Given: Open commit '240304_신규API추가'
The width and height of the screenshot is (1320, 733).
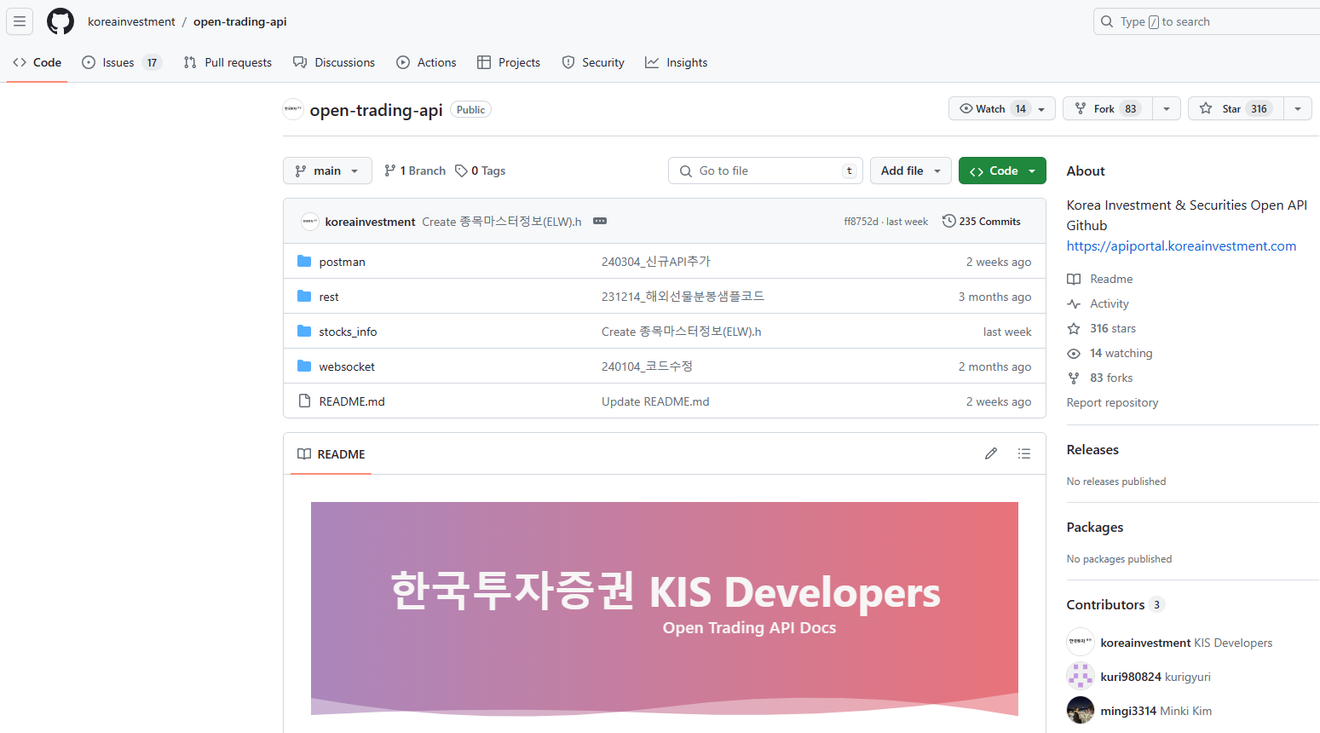Looking at the screenshot, I should 656,262.
